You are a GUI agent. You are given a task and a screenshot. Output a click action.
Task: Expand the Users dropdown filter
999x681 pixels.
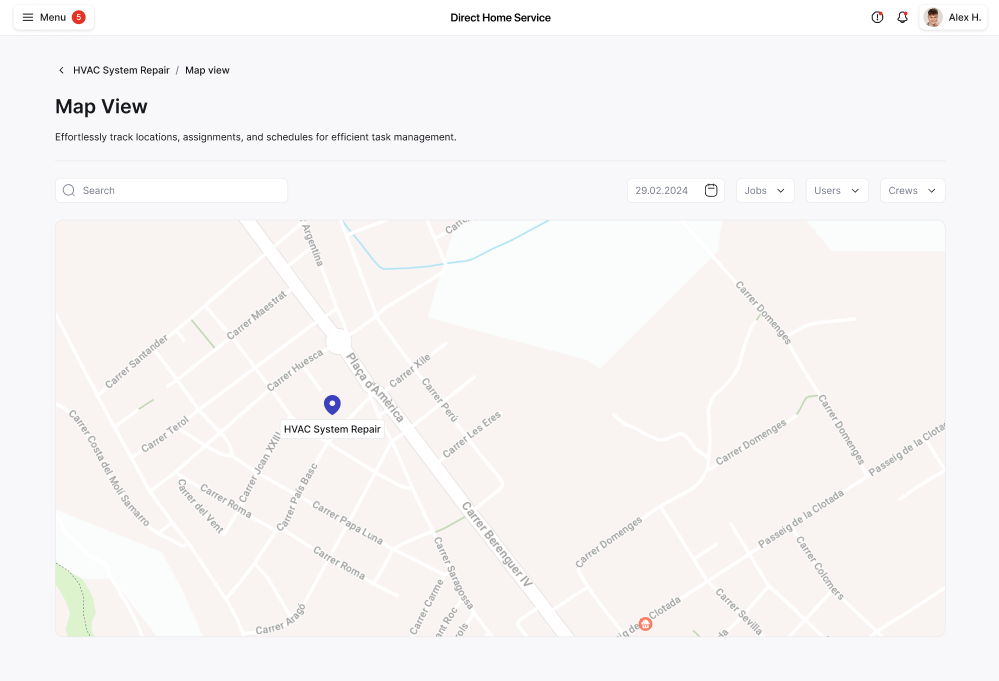point(837,190)
